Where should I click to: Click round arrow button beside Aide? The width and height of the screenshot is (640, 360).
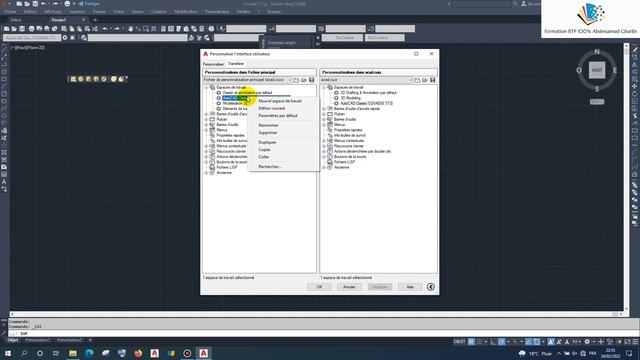click(431, 287)
